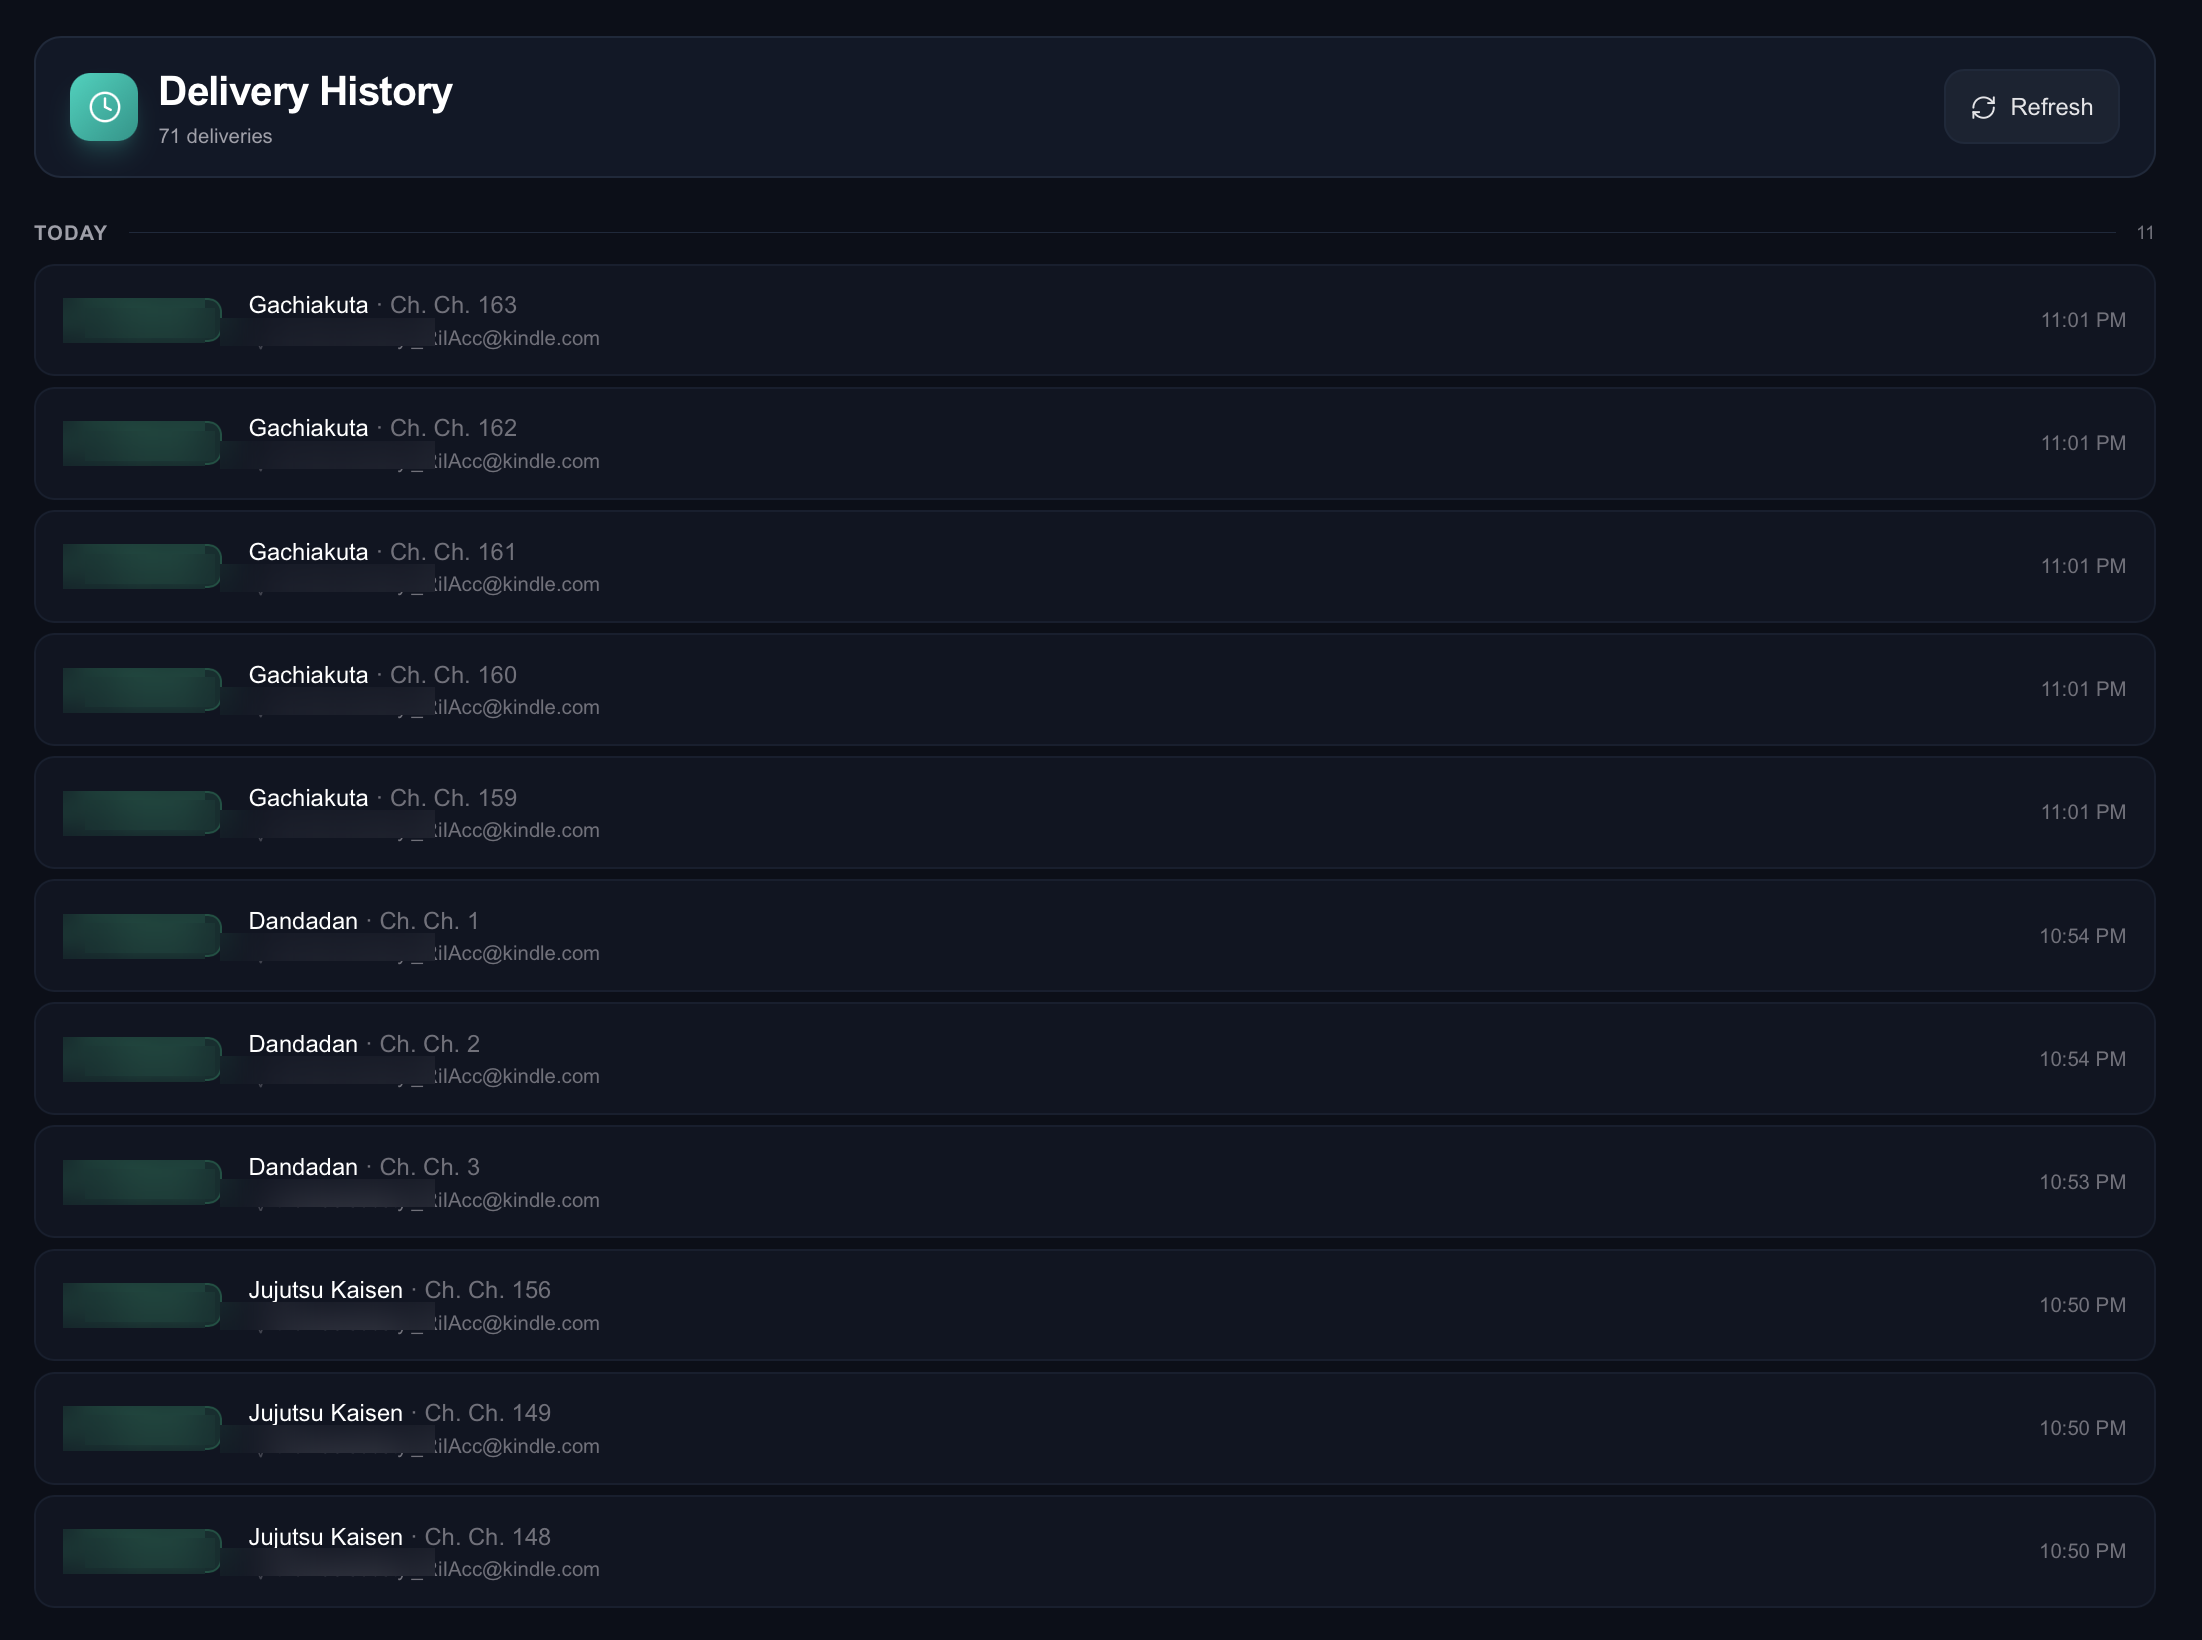Click the 71 deliveries subtitle
2202x1640 pixels.
coord(215,136)
